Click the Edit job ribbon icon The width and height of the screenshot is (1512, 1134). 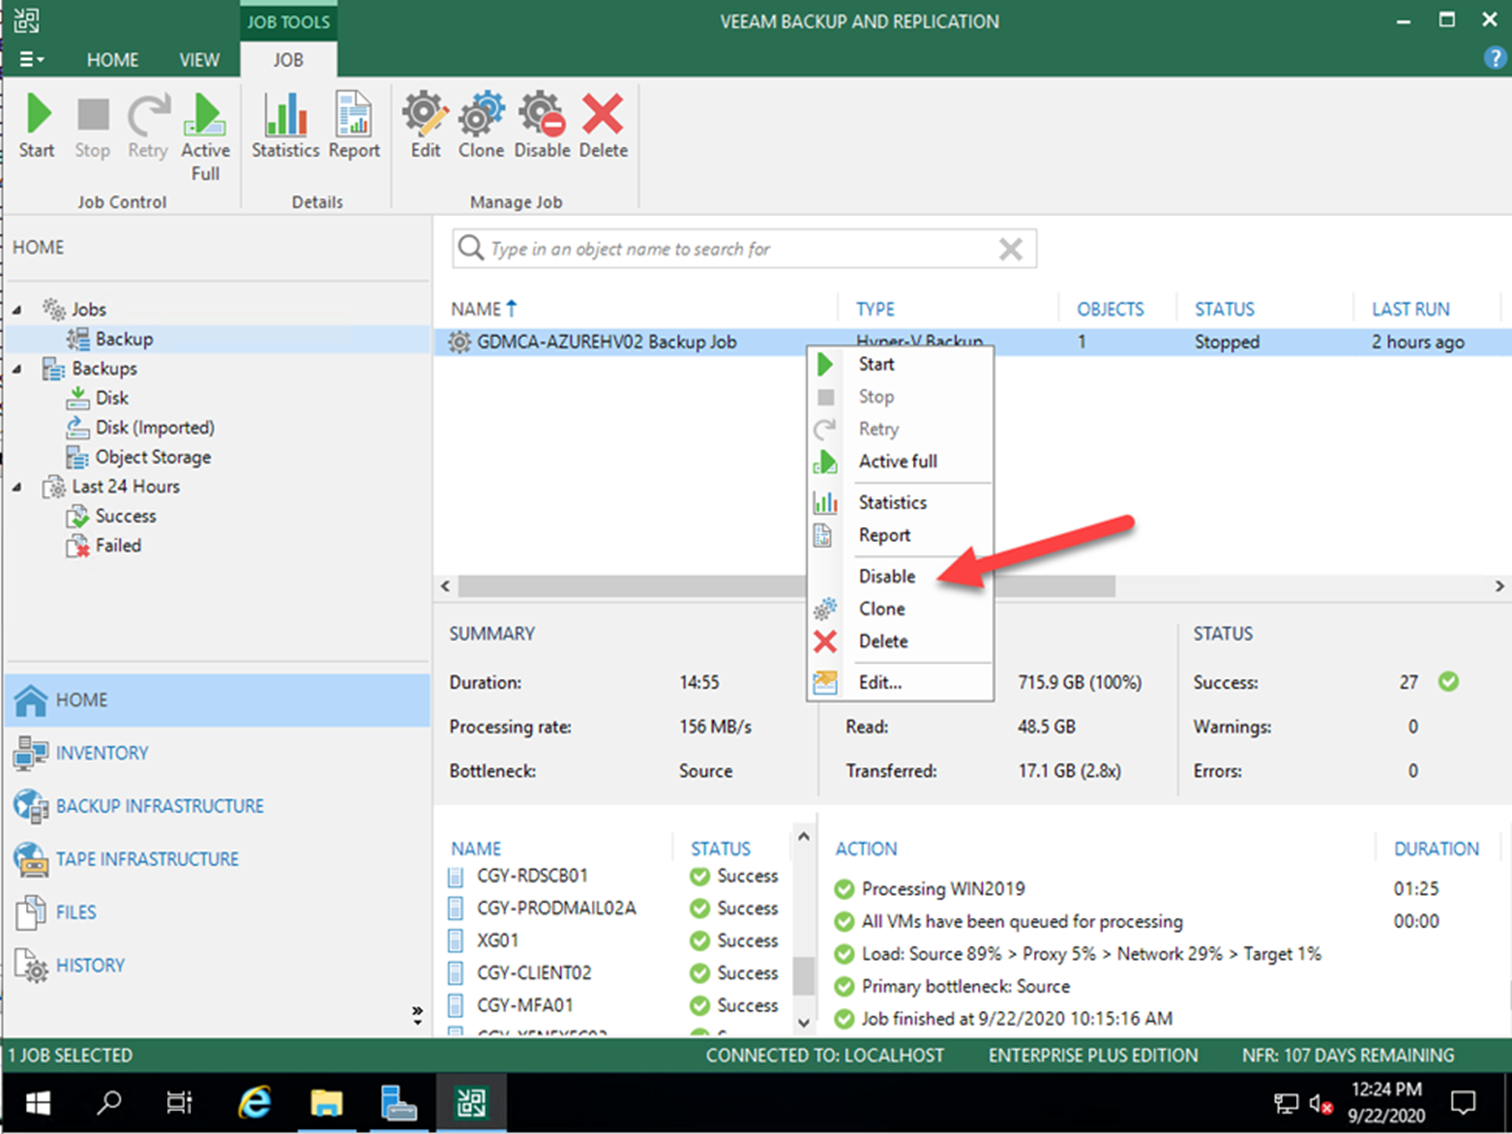[425, 126]
